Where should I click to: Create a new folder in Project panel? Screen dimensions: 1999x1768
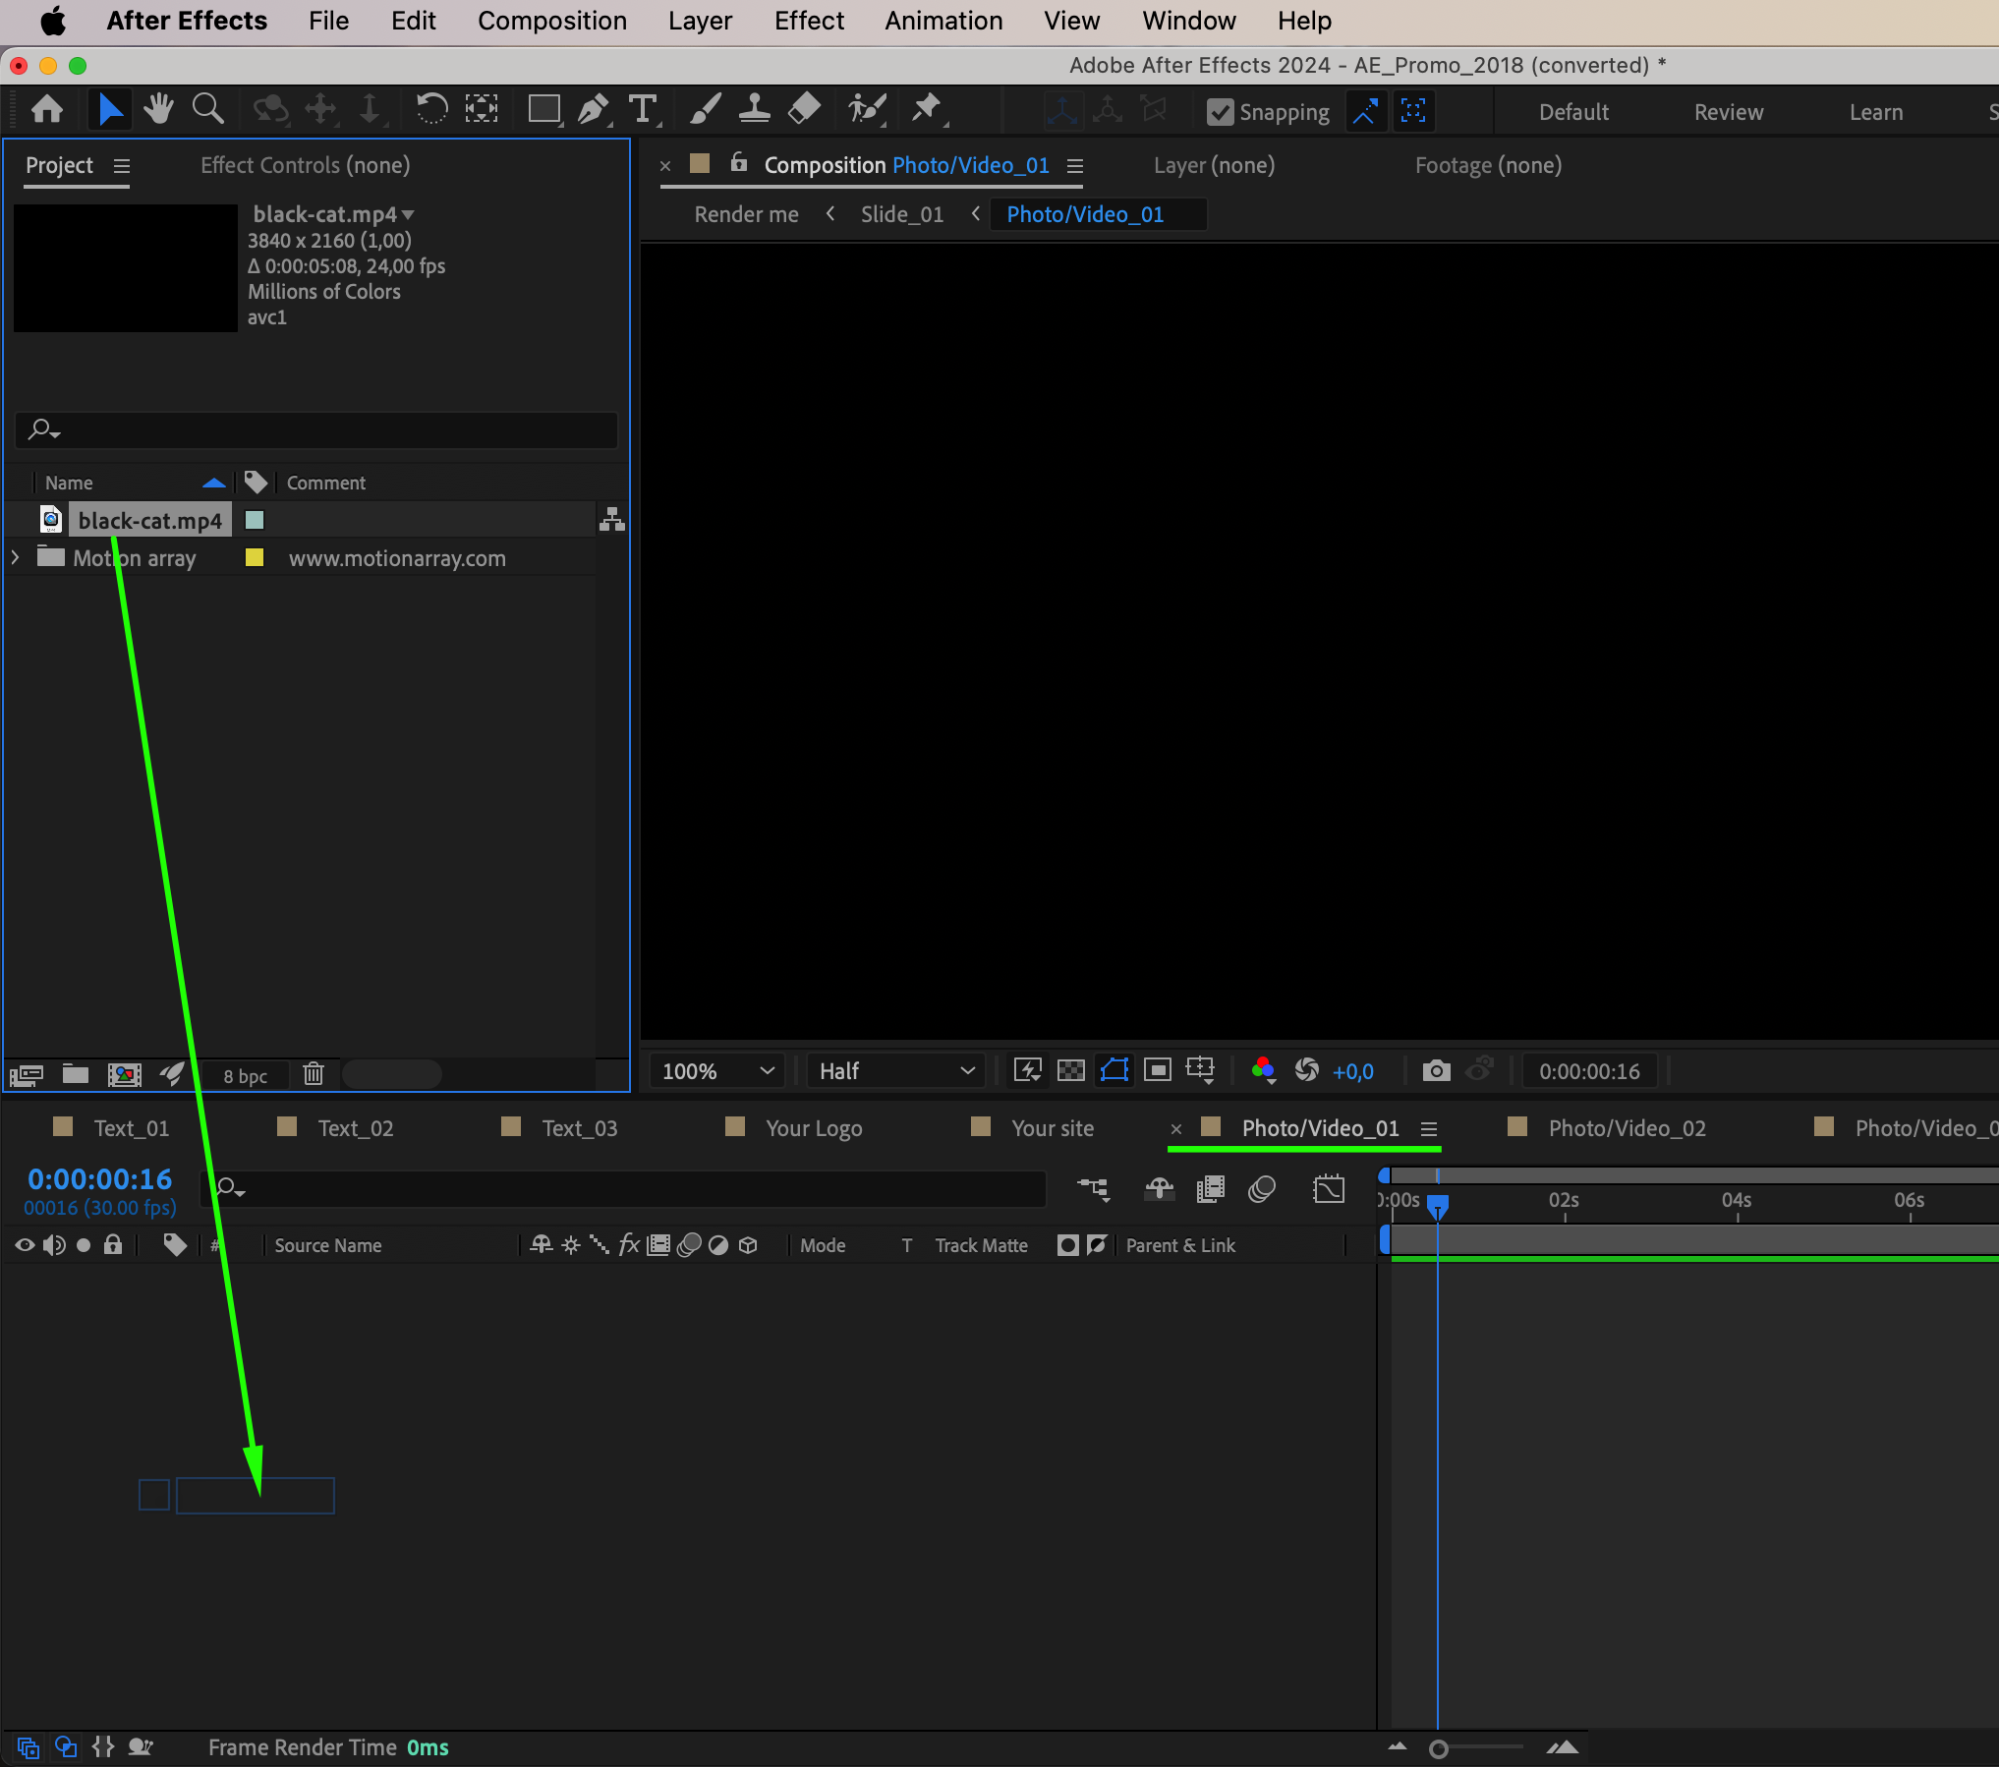75,1074
